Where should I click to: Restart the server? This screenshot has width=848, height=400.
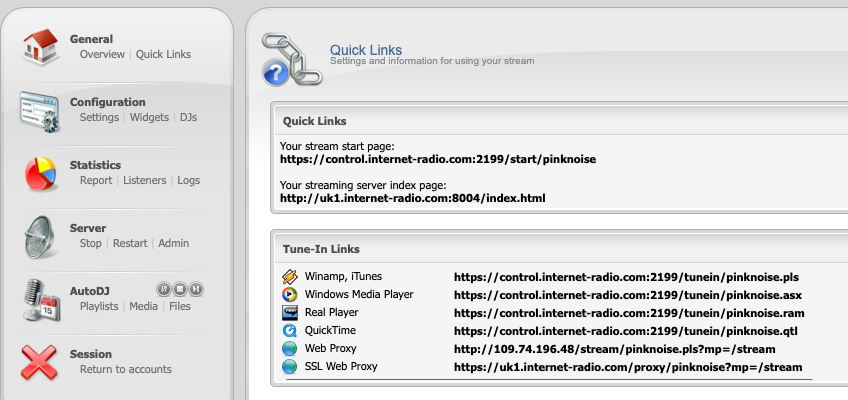[x=130, y=243]
